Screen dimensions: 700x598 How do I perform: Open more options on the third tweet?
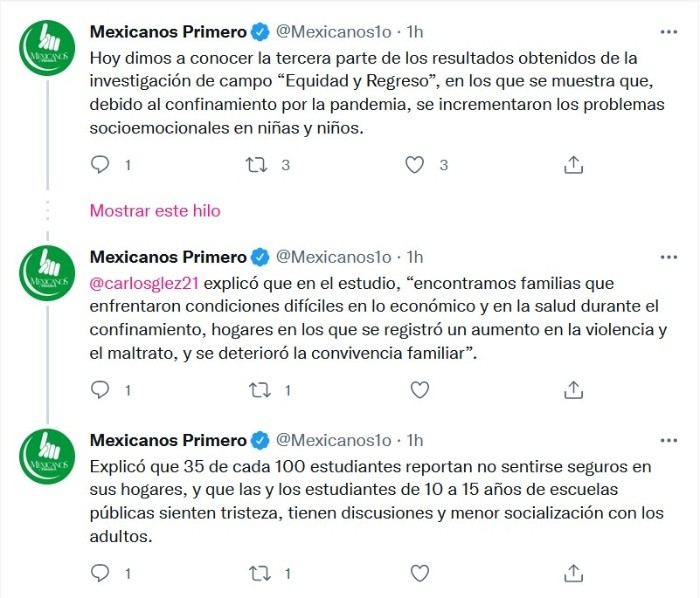[x=667, y=441]
